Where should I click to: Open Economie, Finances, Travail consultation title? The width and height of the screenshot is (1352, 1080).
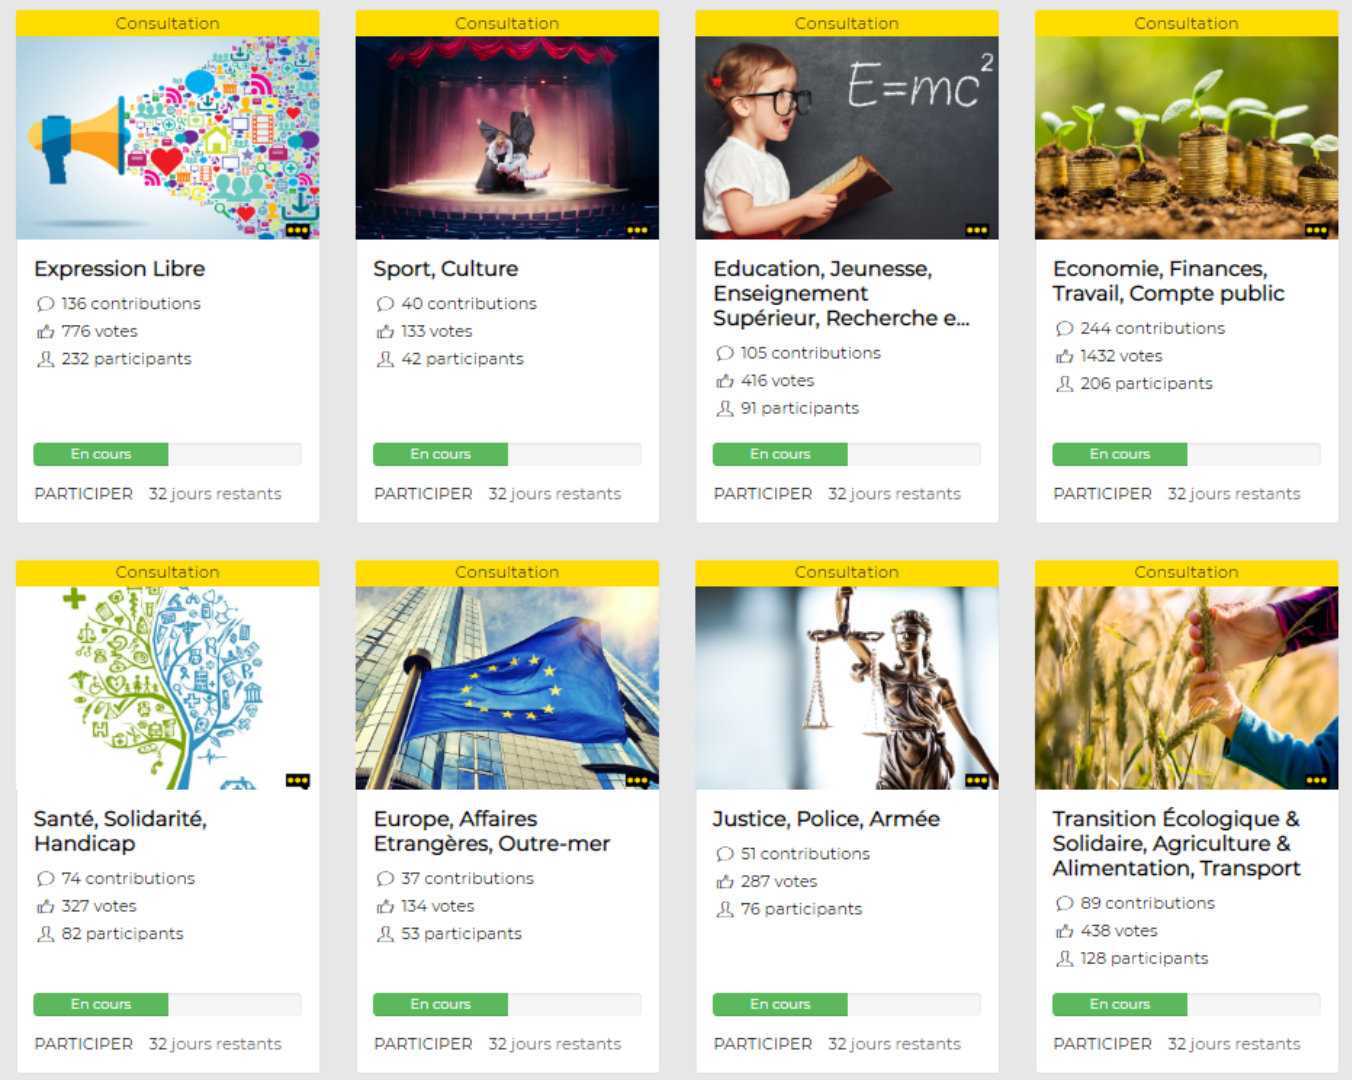(x=1168, y=281)
